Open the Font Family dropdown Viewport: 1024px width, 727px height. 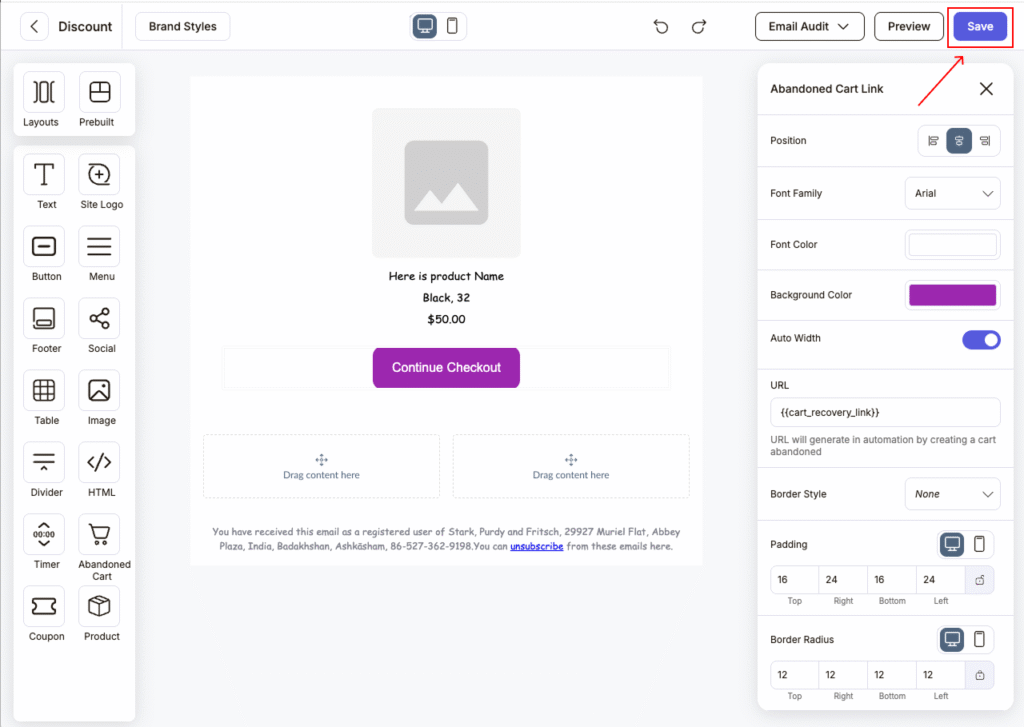[x=952, y=193]
